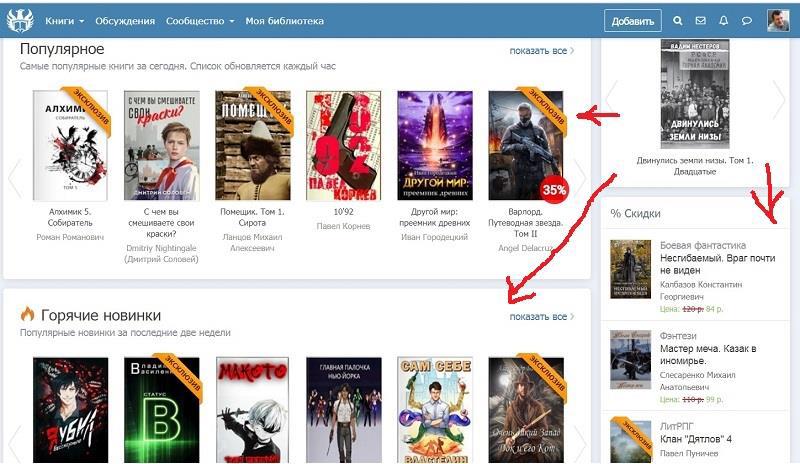Click the site logo in the header
The height and width of the screenshot is (464, 800).
click(x=20, y=20)
